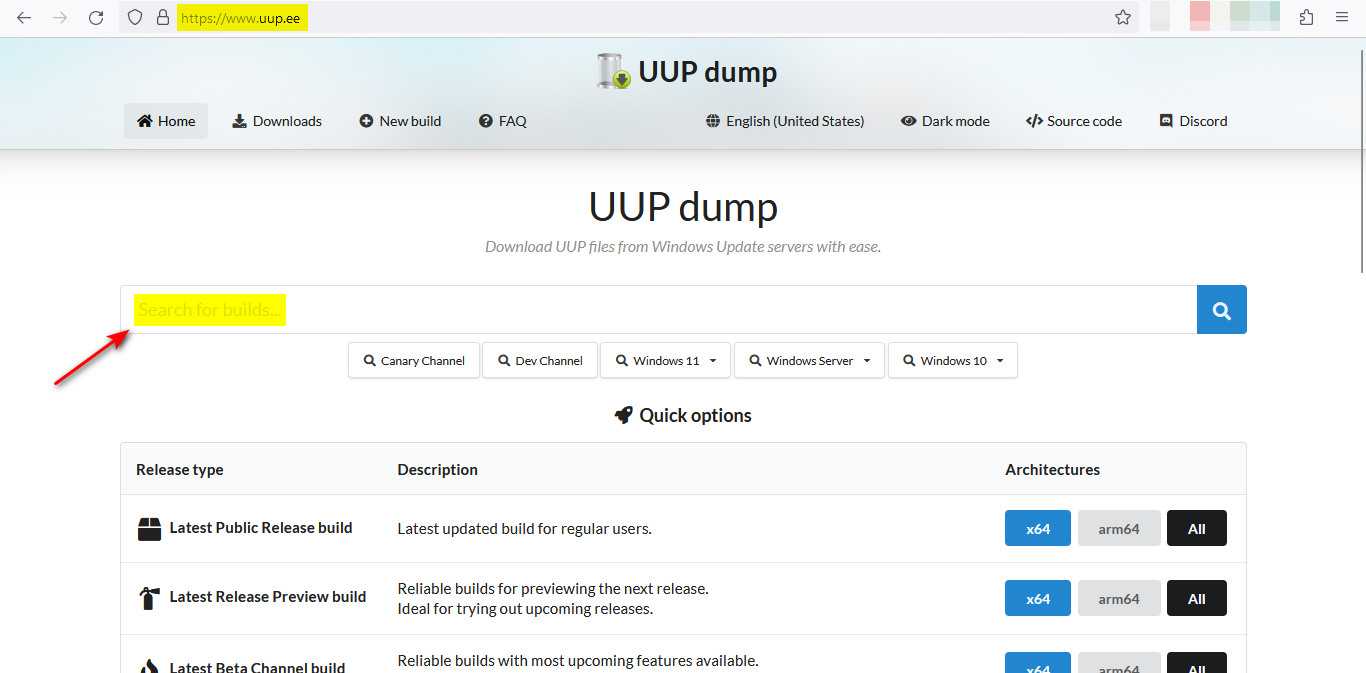Open the Discord link
Image resolution: width=1366 pixels, height=673 pixels.
(x=1193, y=121)
